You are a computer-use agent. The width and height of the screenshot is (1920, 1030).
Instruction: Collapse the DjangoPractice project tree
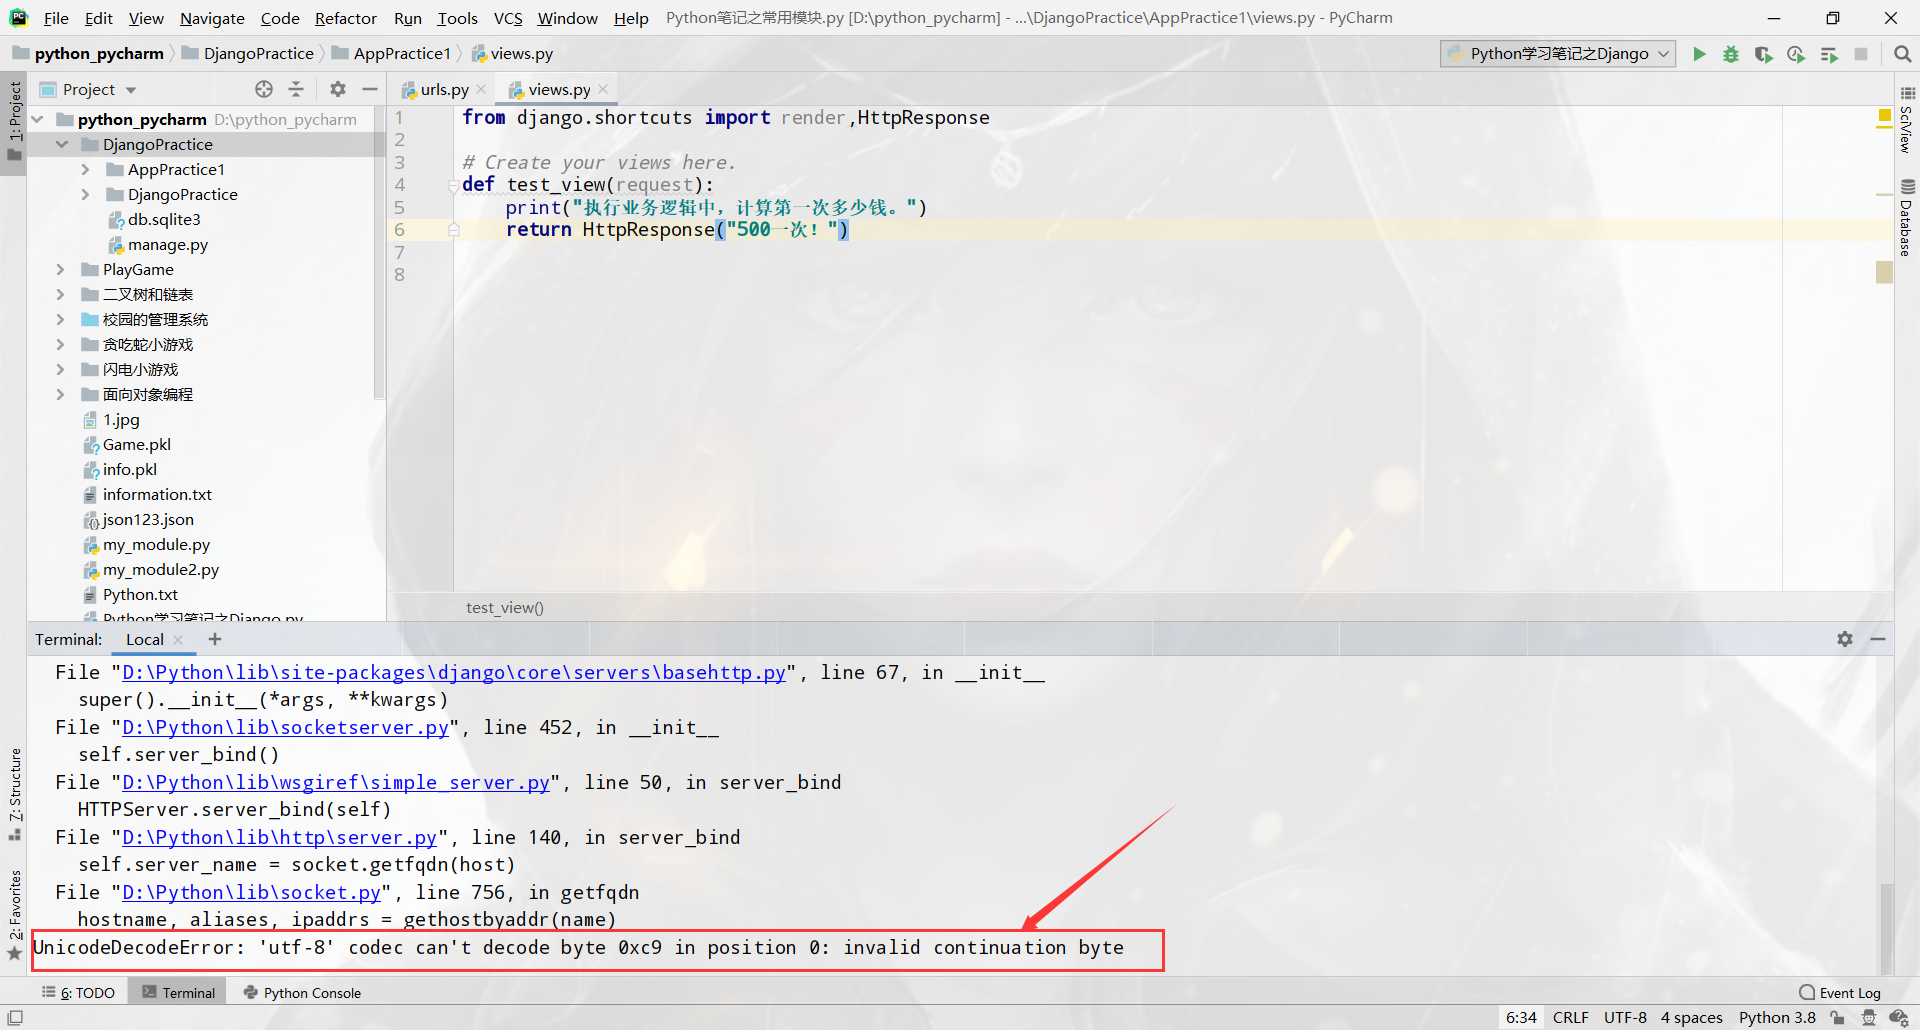tap(63, 143)
